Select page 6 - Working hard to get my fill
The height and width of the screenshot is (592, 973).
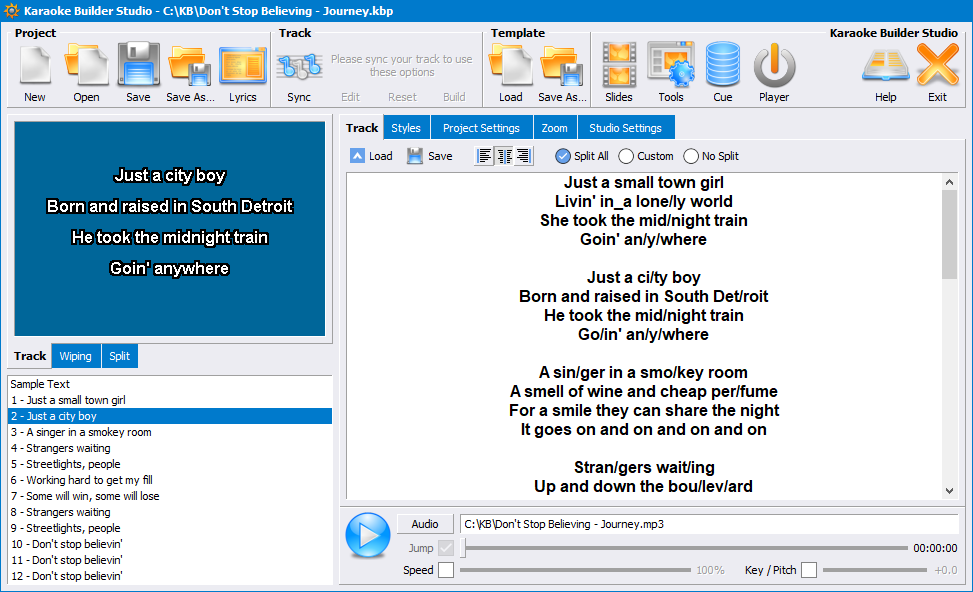pyautogui.click(x=169, y=480)
